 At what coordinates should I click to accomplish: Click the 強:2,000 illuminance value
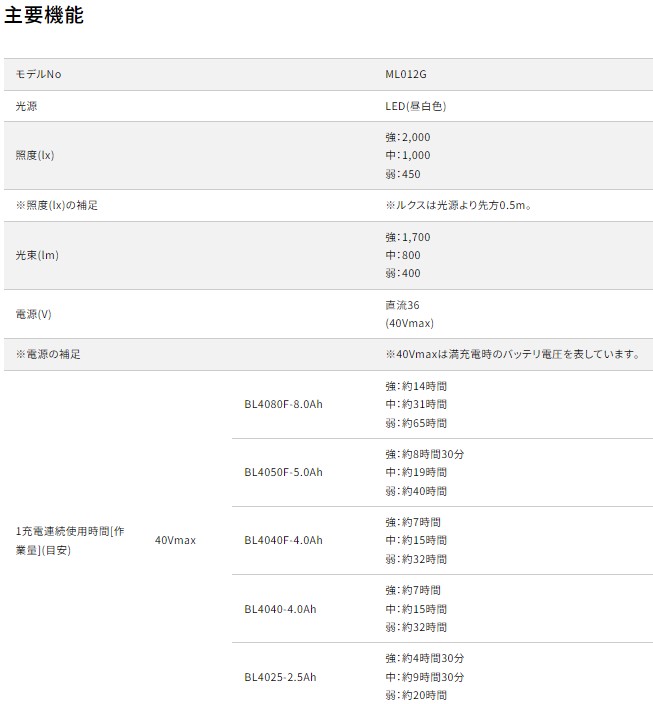[x=408, y=137]
